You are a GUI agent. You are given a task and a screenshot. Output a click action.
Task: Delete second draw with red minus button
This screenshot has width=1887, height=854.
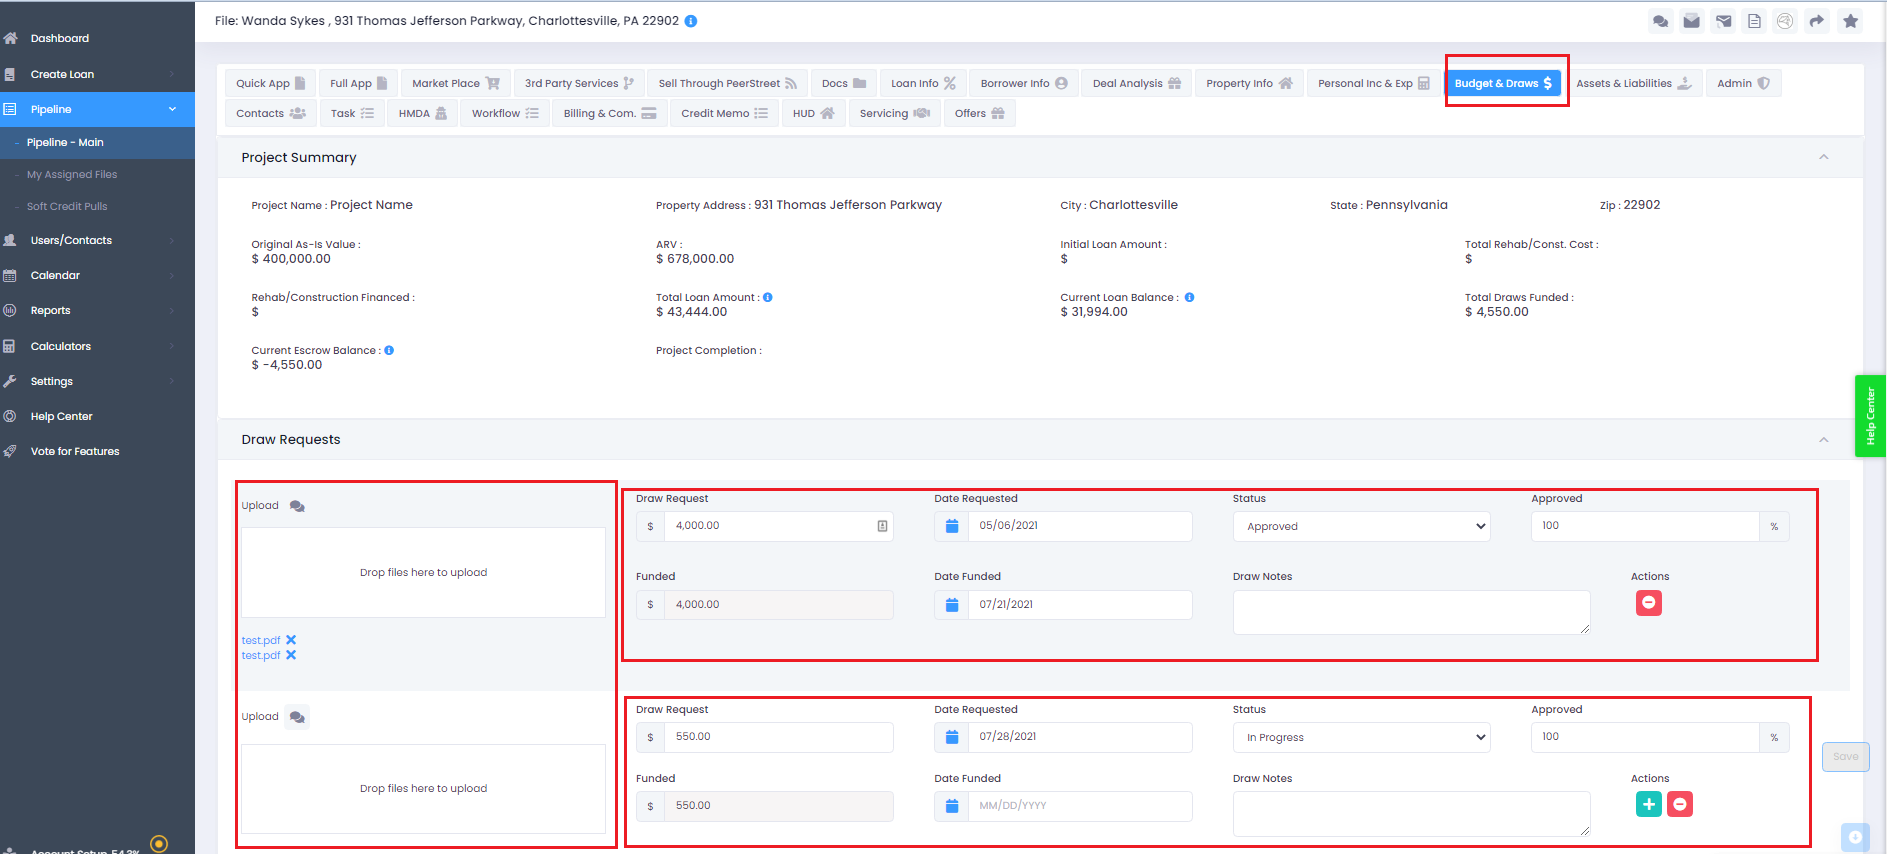coord(1680,804)
